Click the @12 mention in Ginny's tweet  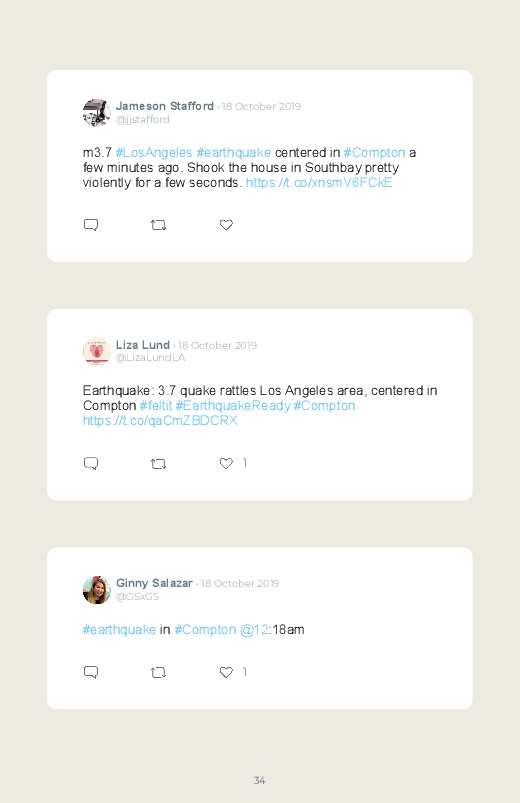[x=254, y=629]
